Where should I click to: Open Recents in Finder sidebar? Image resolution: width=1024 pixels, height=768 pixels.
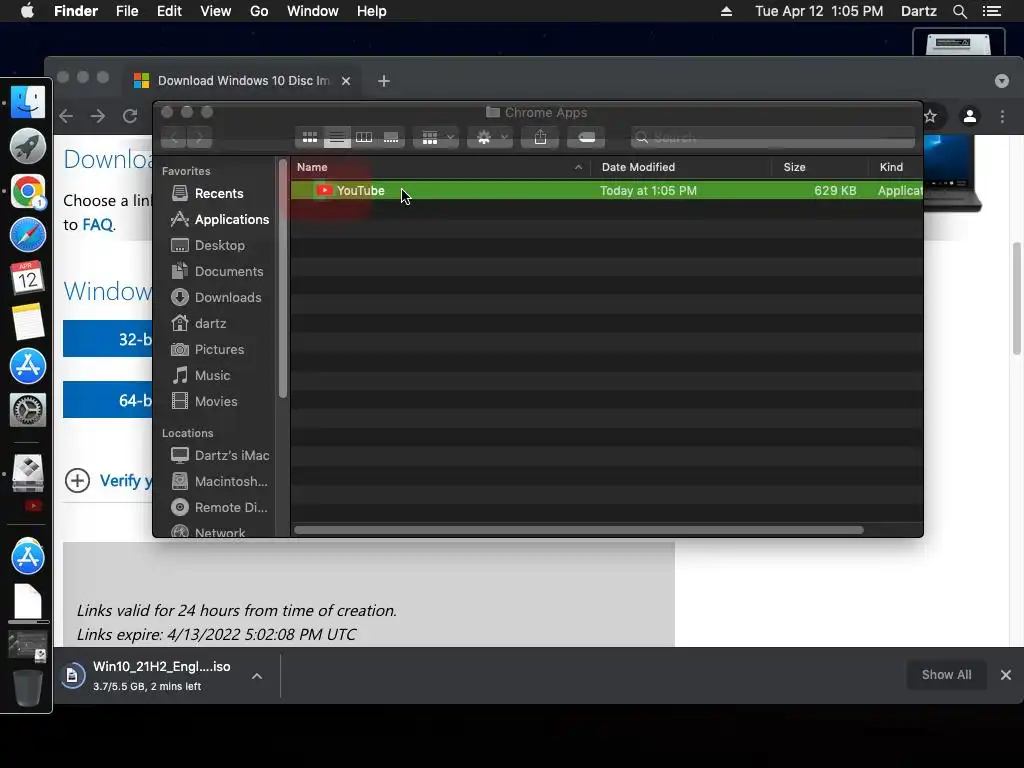218,193
